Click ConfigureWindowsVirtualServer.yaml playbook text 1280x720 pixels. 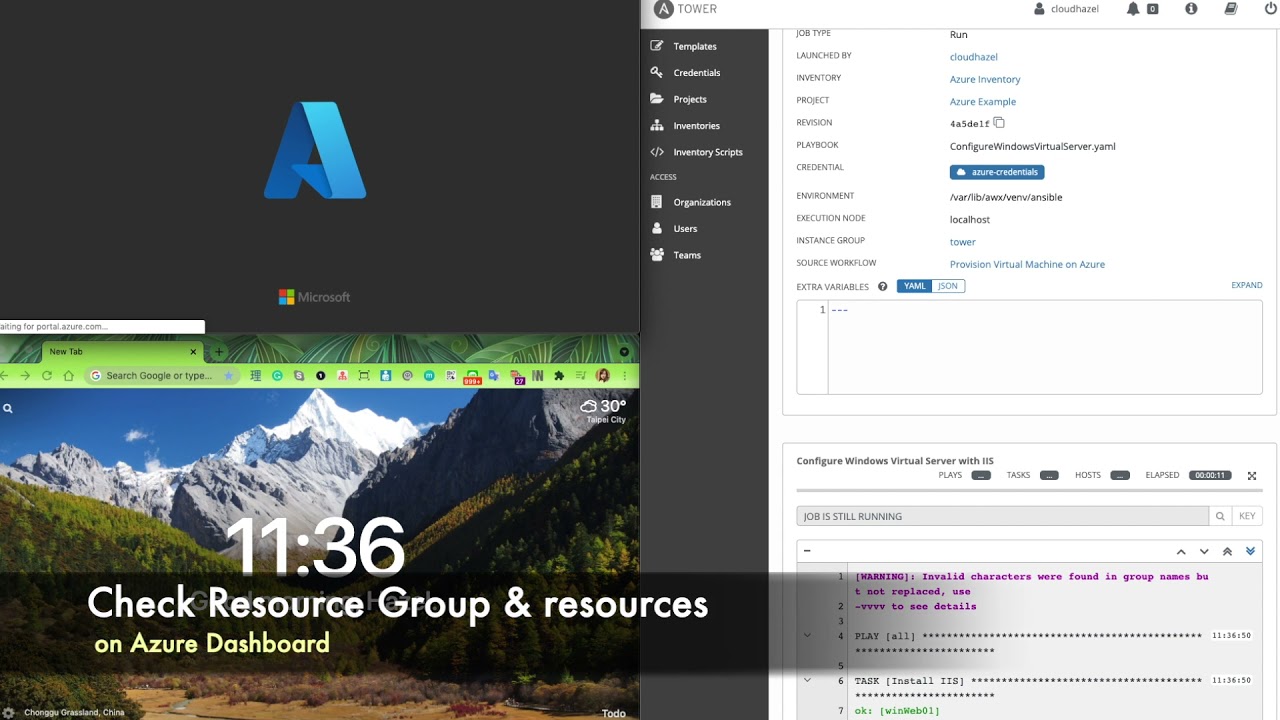pyautogui.click(x=1032, y=147)
